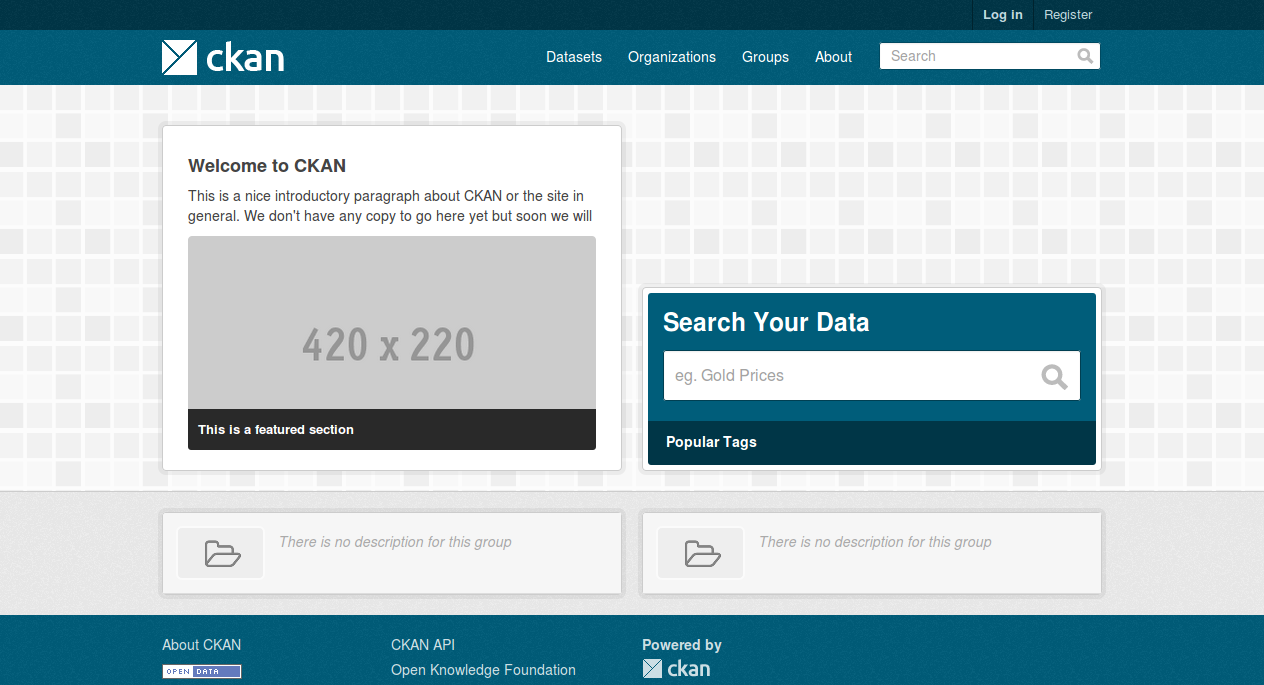
Task: Click the second group's folder icon
Action: [702, 553]
